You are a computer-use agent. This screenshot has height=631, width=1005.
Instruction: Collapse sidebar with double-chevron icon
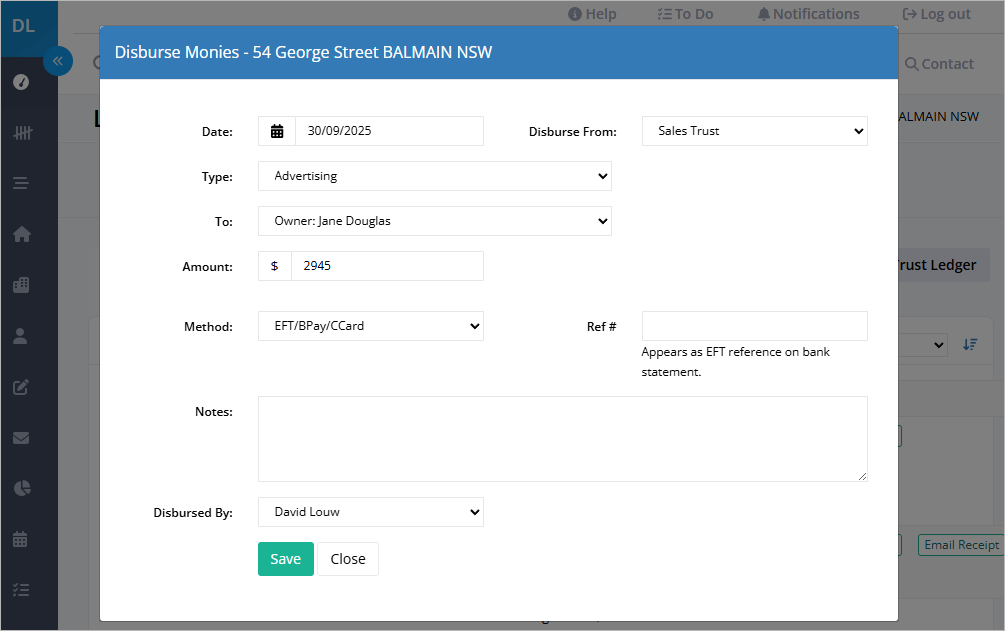point(58,62)
